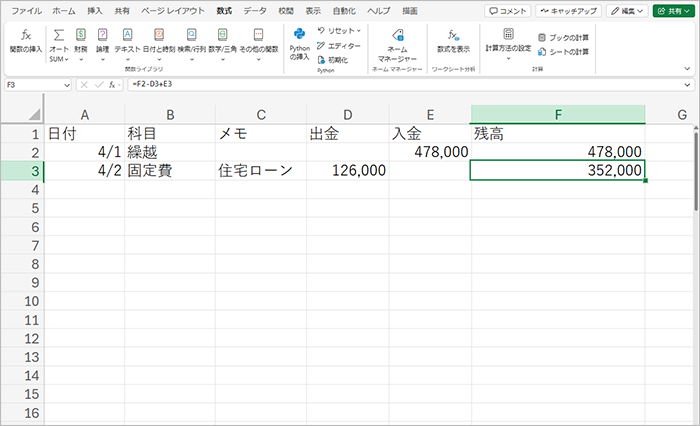Expand the formula bar chevron
The height and width of the screenshot is (426, 700).
pyautogui.click(x=687, y=85)
